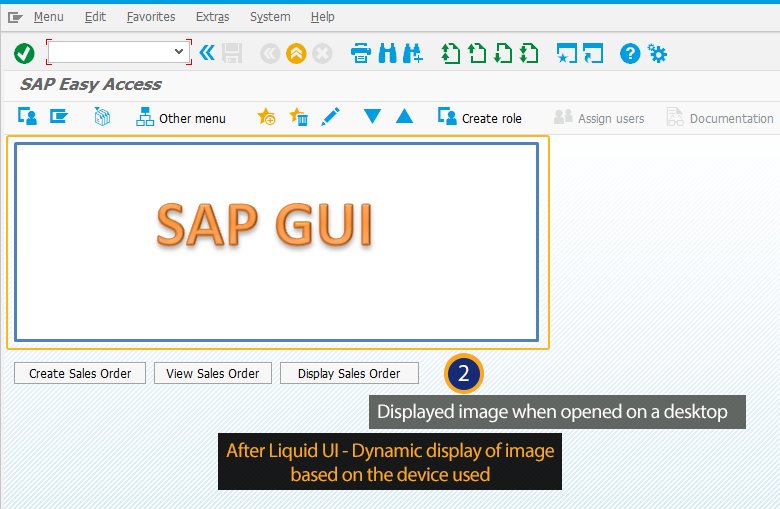Click the SAP Menu icon
Image resolution: width=780 pixels, height=509 pixels.
pos(59,116)
